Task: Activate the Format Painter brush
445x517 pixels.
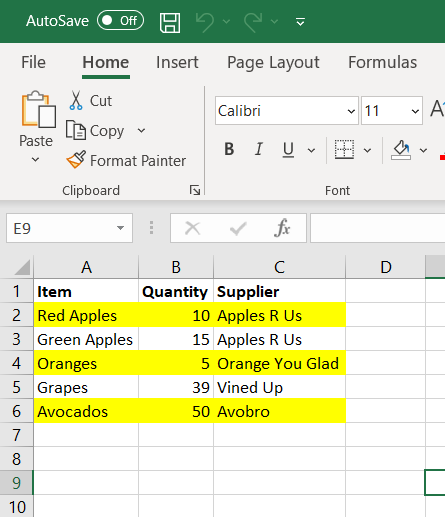Action: (x=126, y=160)
